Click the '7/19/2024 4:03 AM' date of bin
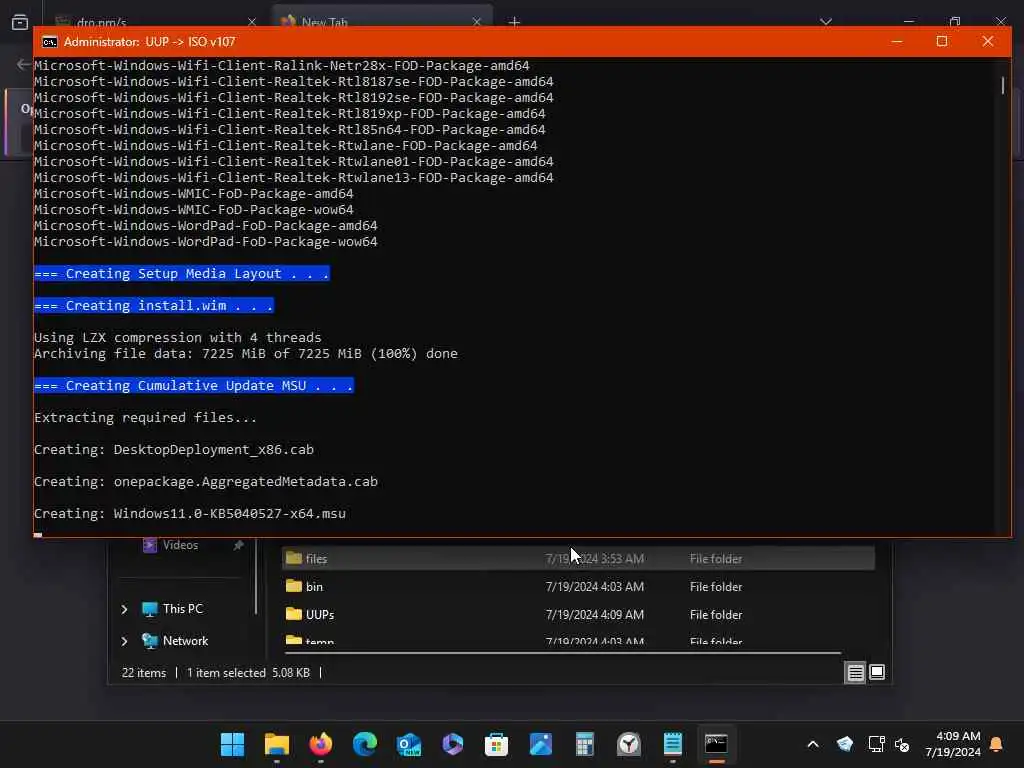Screen dimensions: 1024x768 (594, 586)
